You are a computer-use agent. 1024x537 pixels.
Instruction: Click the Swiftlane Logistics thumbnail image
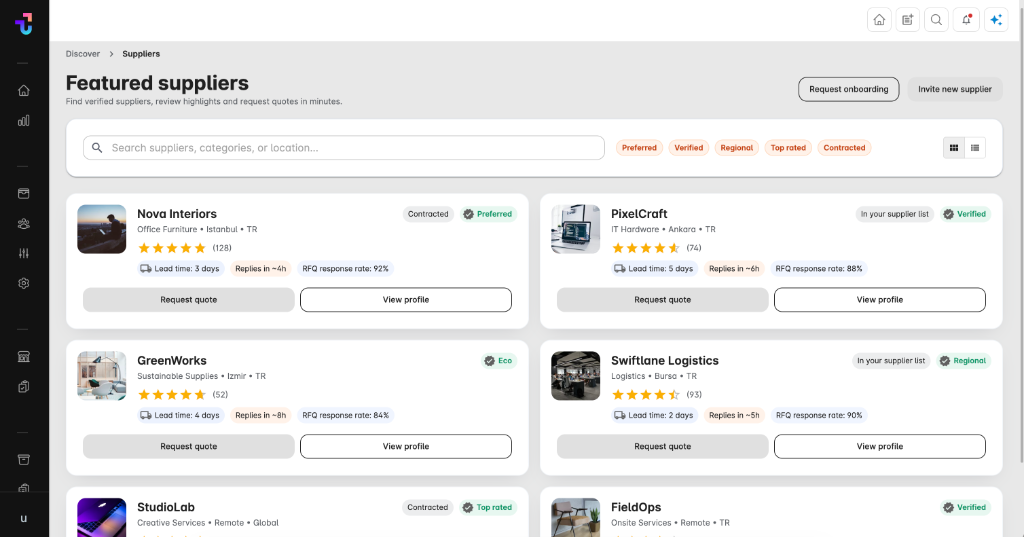point(575,376)
